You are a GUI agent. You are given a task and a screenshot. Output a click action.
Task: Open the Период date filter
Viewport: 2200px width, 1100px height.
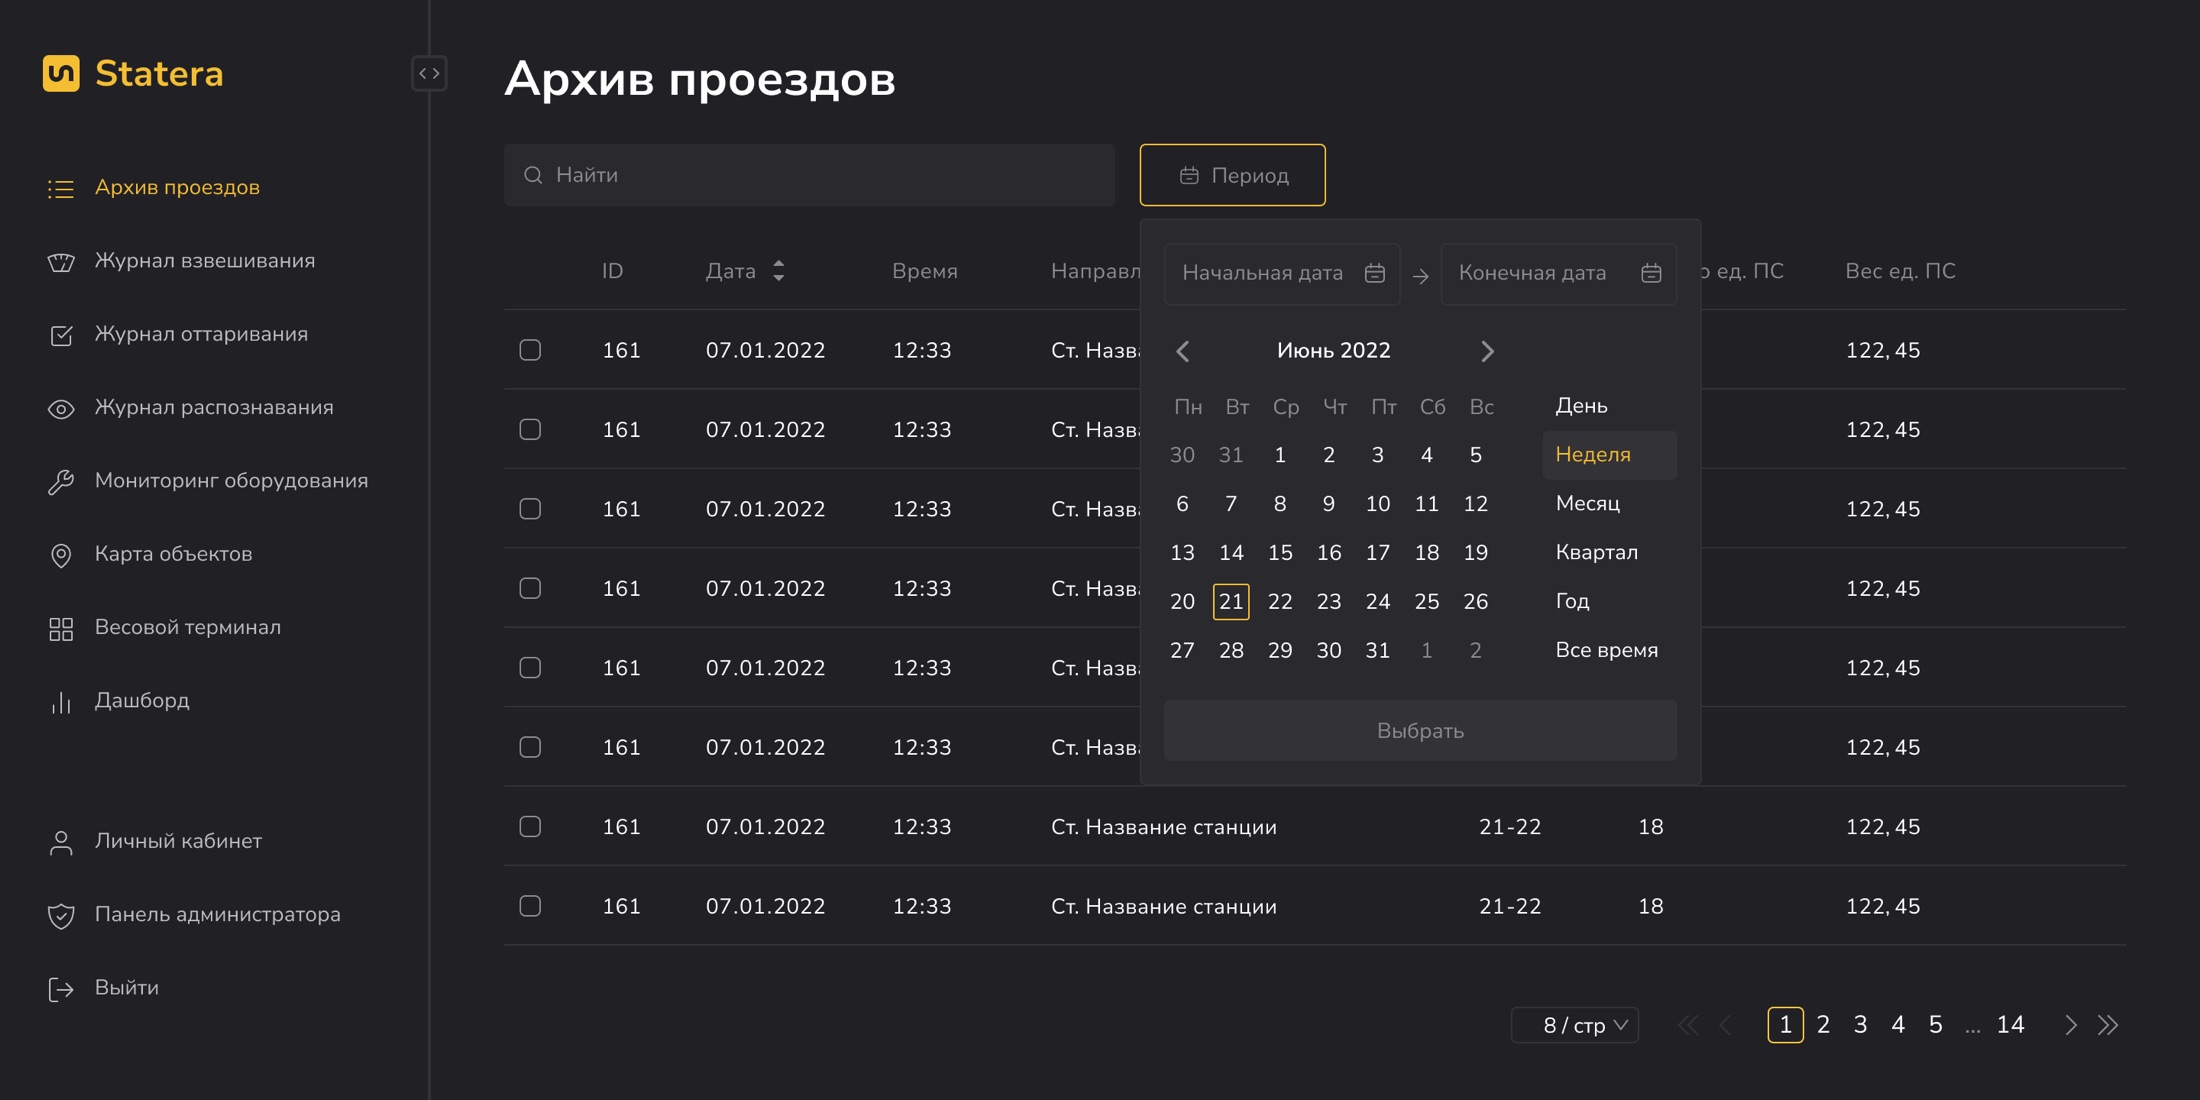pyautogui.click(x=1232, y=175)
